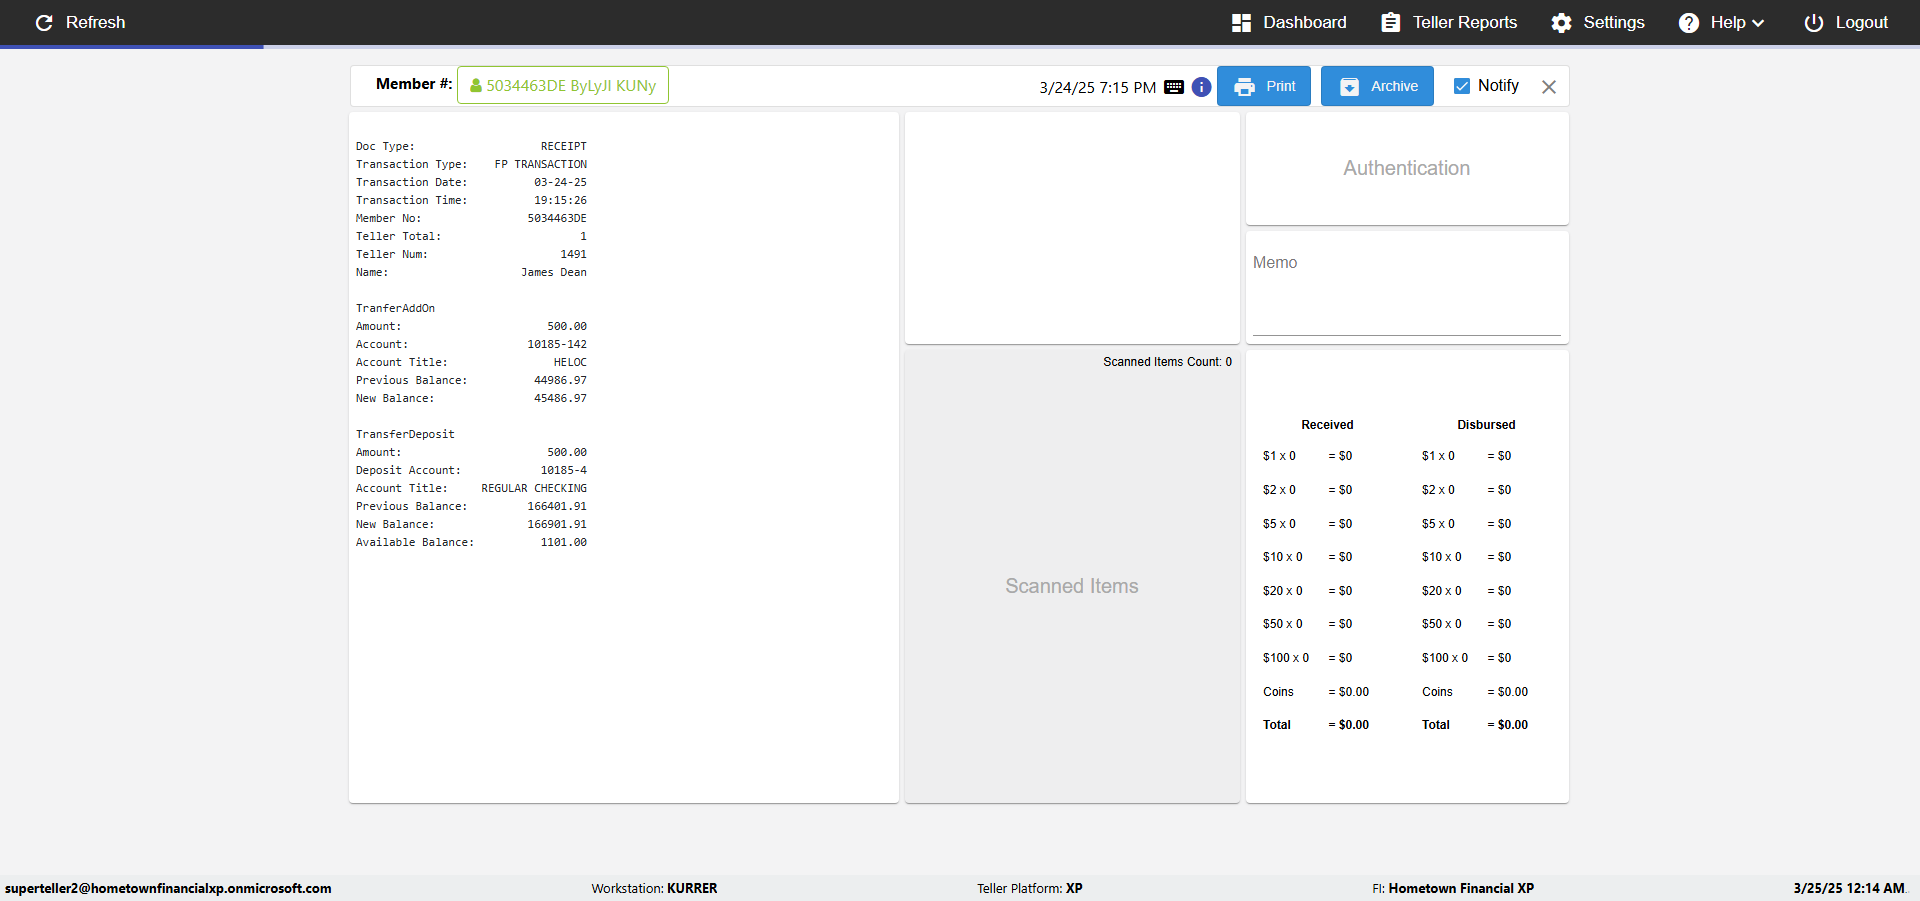Click the Disbursed column header

click(1486, 425)
